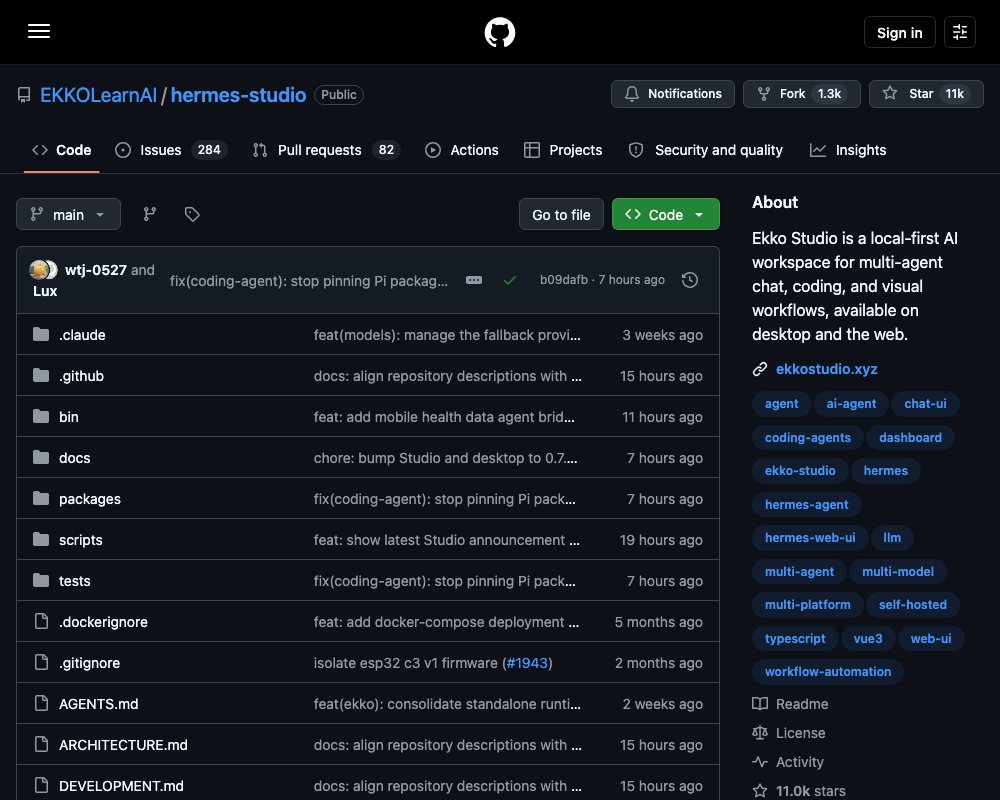Open the .gitignore file
The height and width of the screenshot is (800, 1000).
89,663
